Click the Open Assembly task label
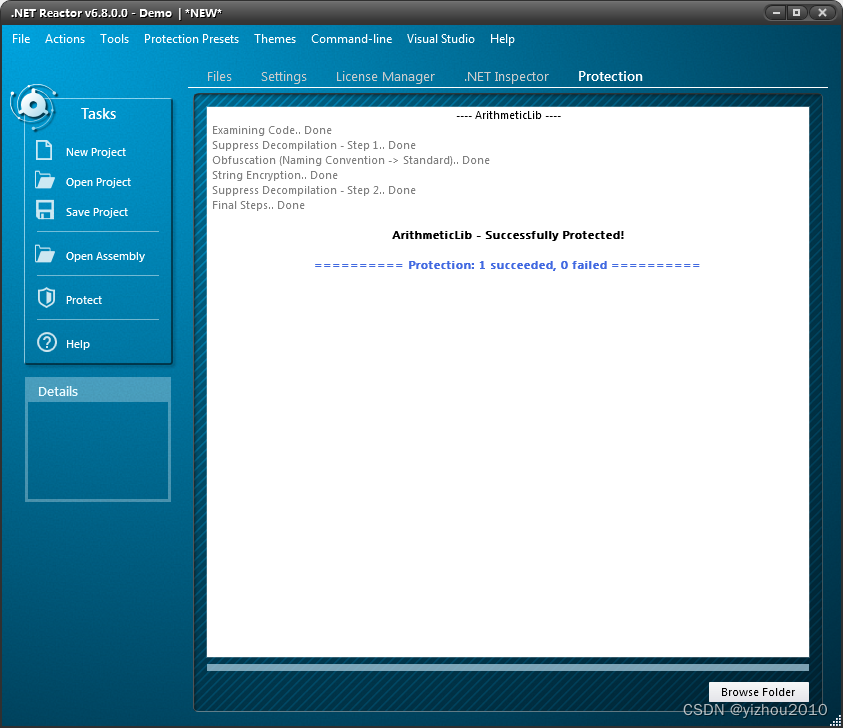Viewport: 843px width, 728px height. tap(105, 256)
